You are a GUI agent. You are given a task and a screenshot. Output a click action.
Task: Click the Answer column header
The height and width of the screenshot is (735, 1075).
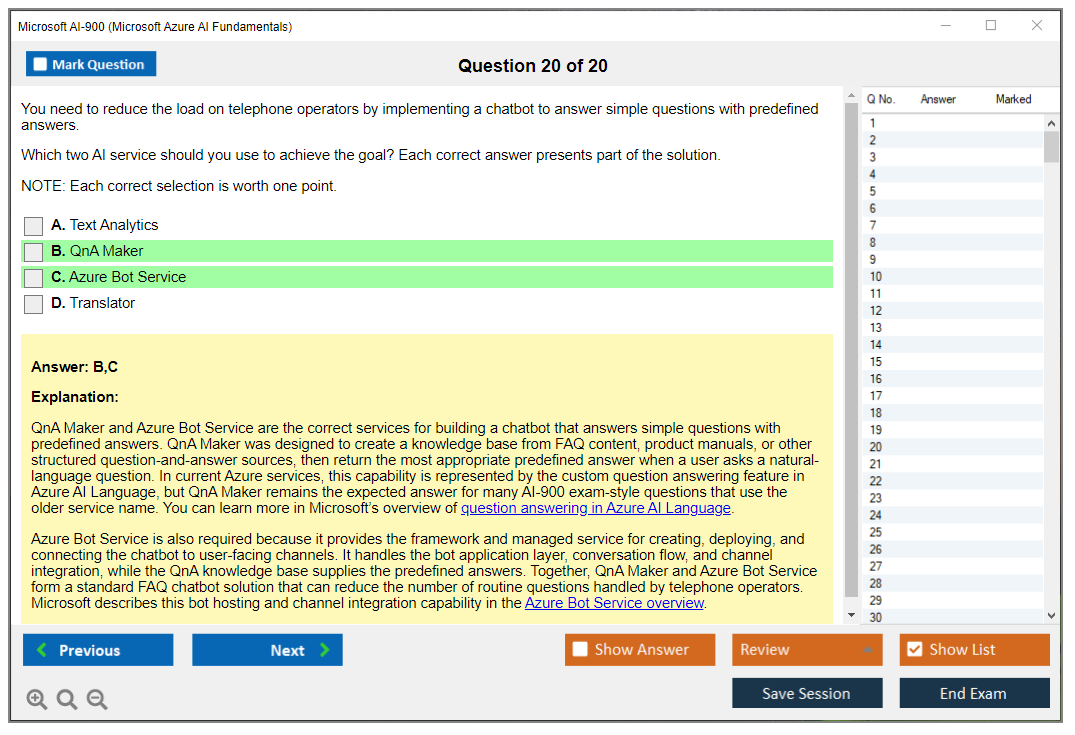coord(938,99)
